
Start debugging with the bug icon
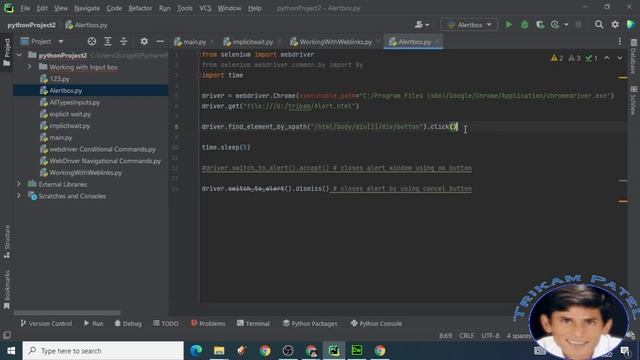(524, 25)
